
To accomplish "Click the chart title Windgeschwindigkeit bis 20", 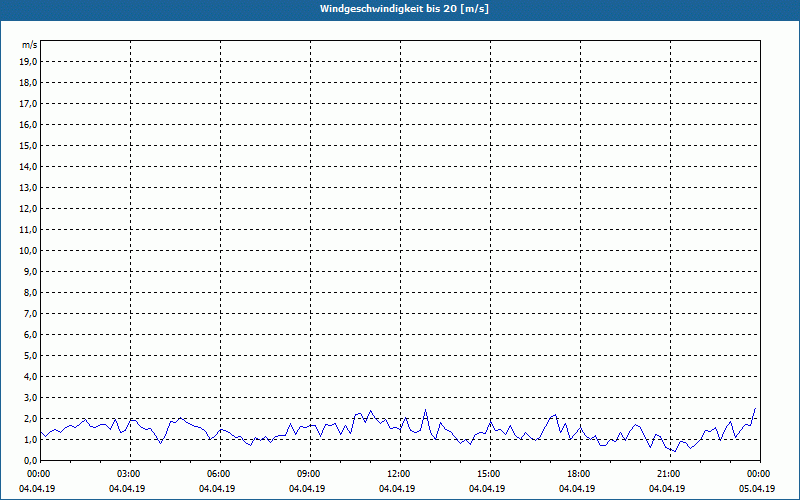I will click(404, 9).
